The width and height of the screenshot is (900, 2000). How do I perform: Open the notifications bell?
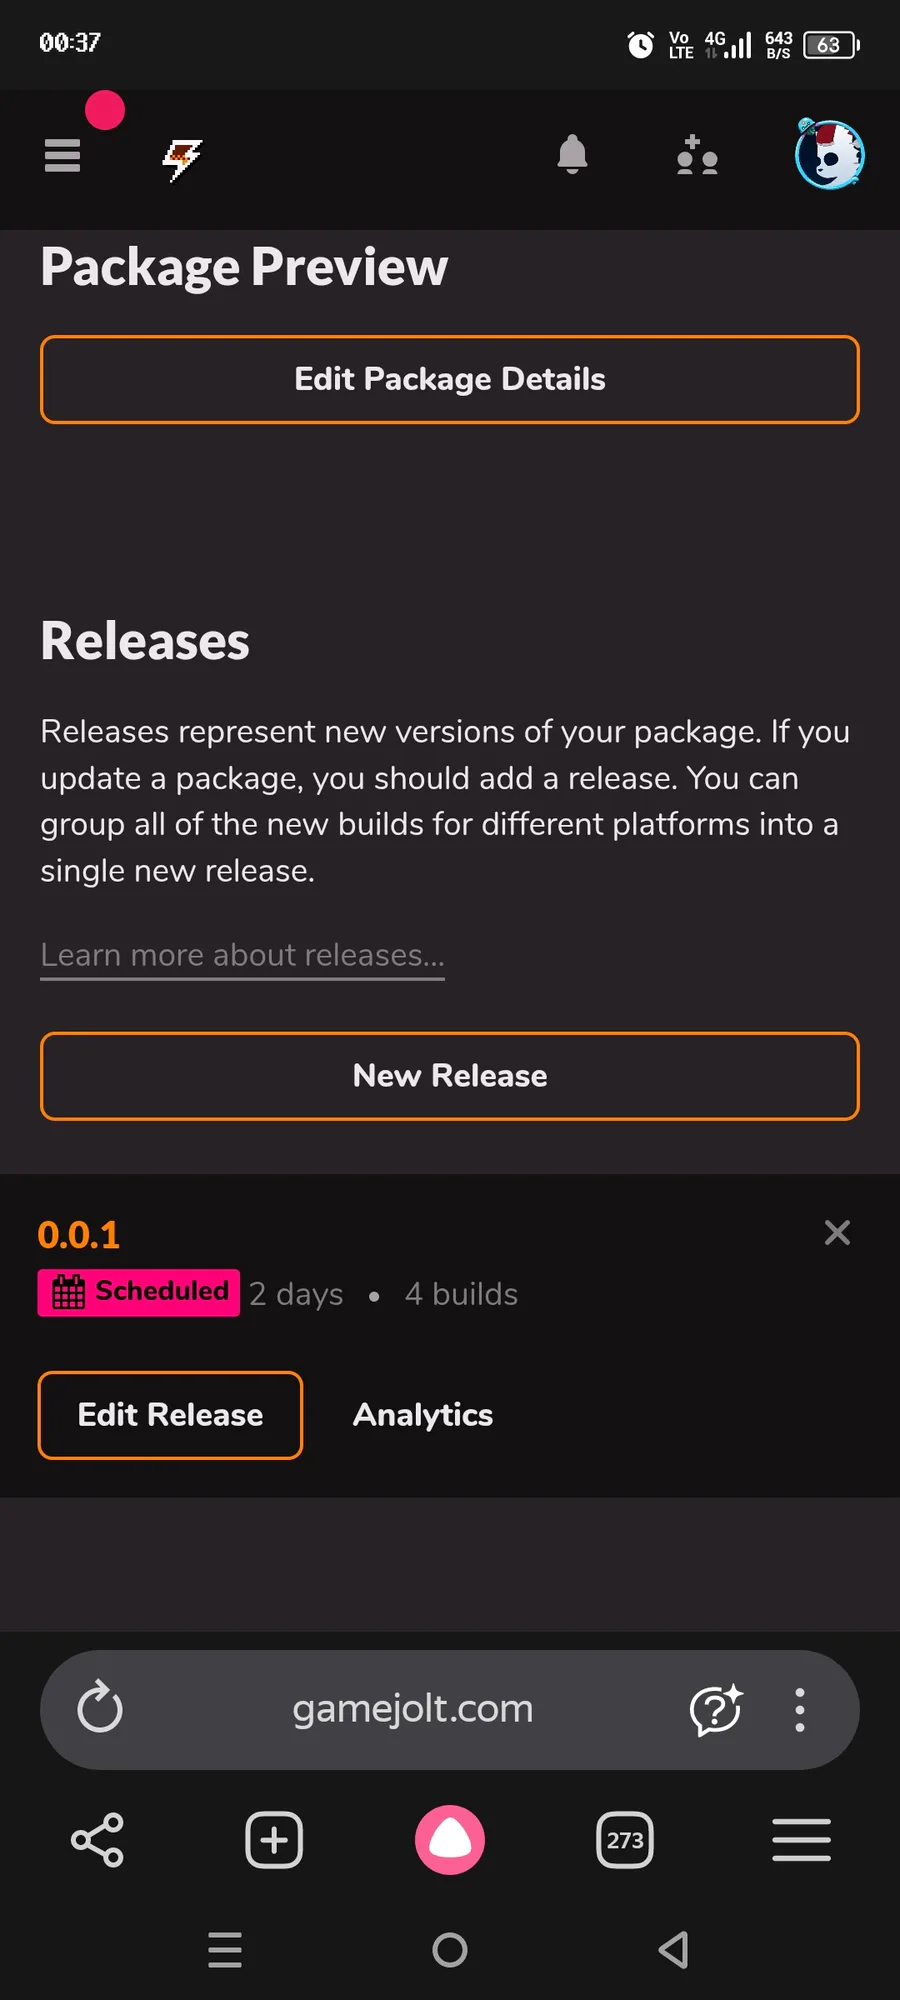[572, 155]
